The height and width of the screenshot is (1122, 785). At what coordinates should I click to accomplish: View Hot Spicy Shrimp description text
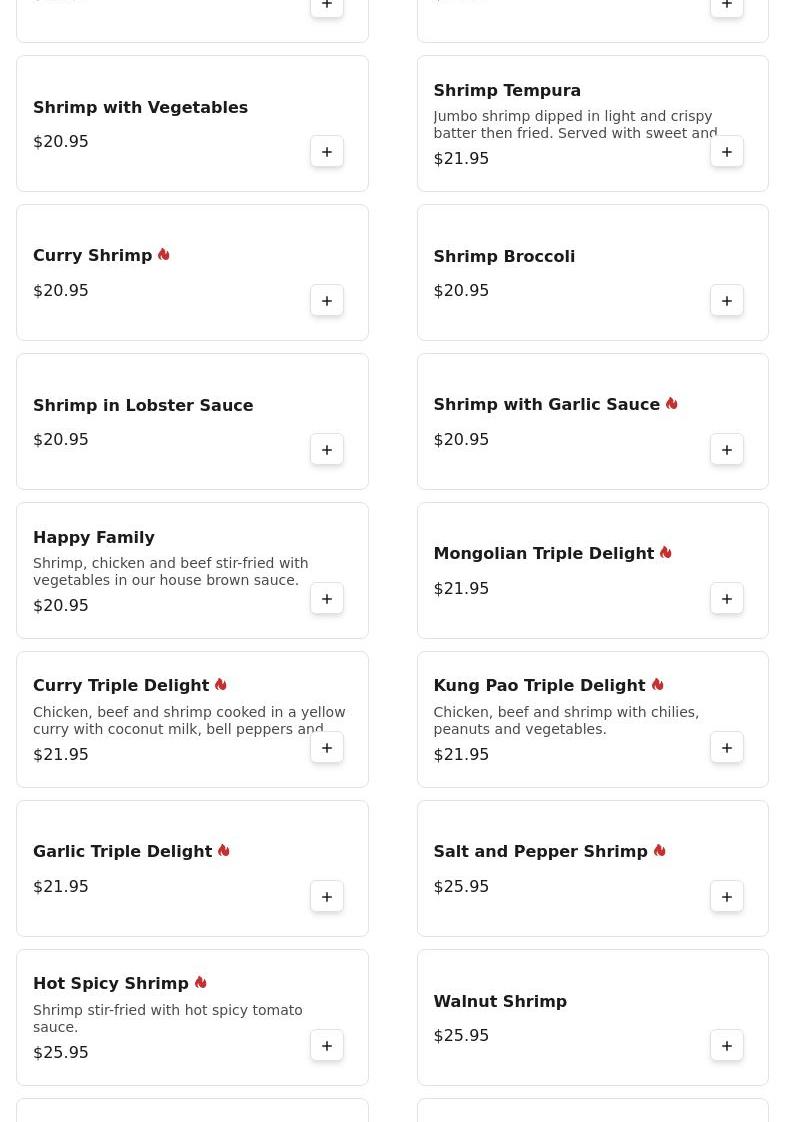[168, 1018]
